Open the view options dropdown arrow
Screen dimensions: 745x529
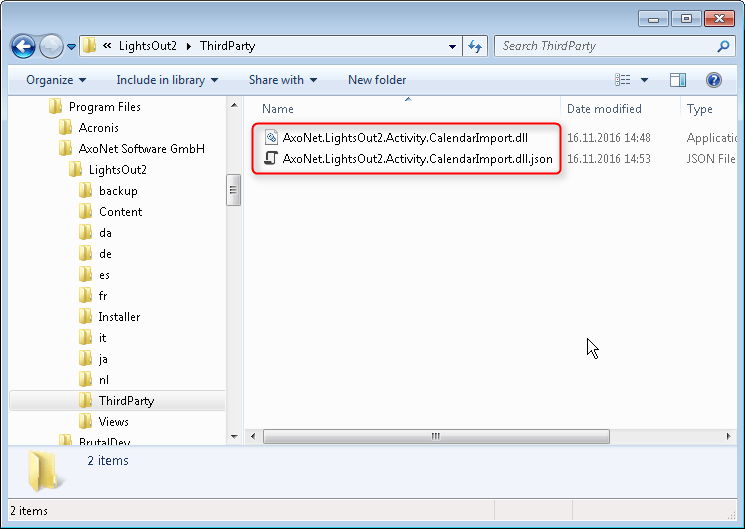point(644,80)
